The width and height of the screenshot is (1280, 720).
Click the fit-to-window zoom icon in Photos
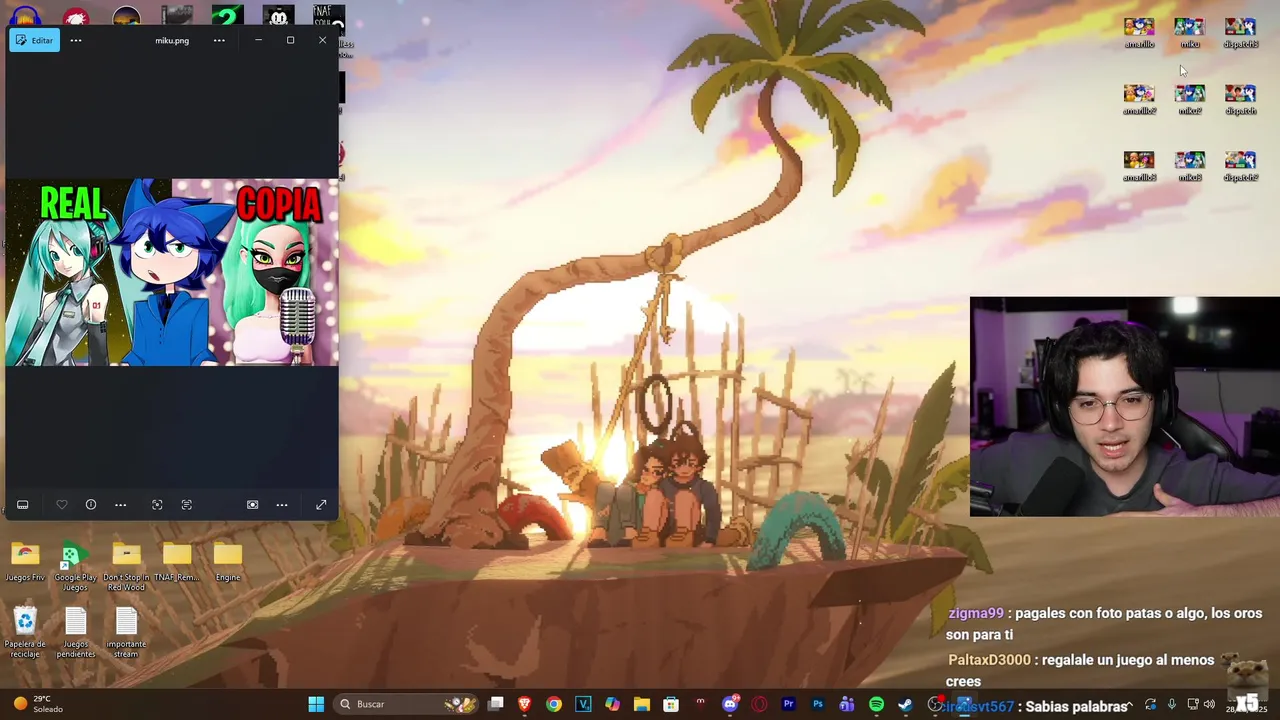(x=252, y=505)
